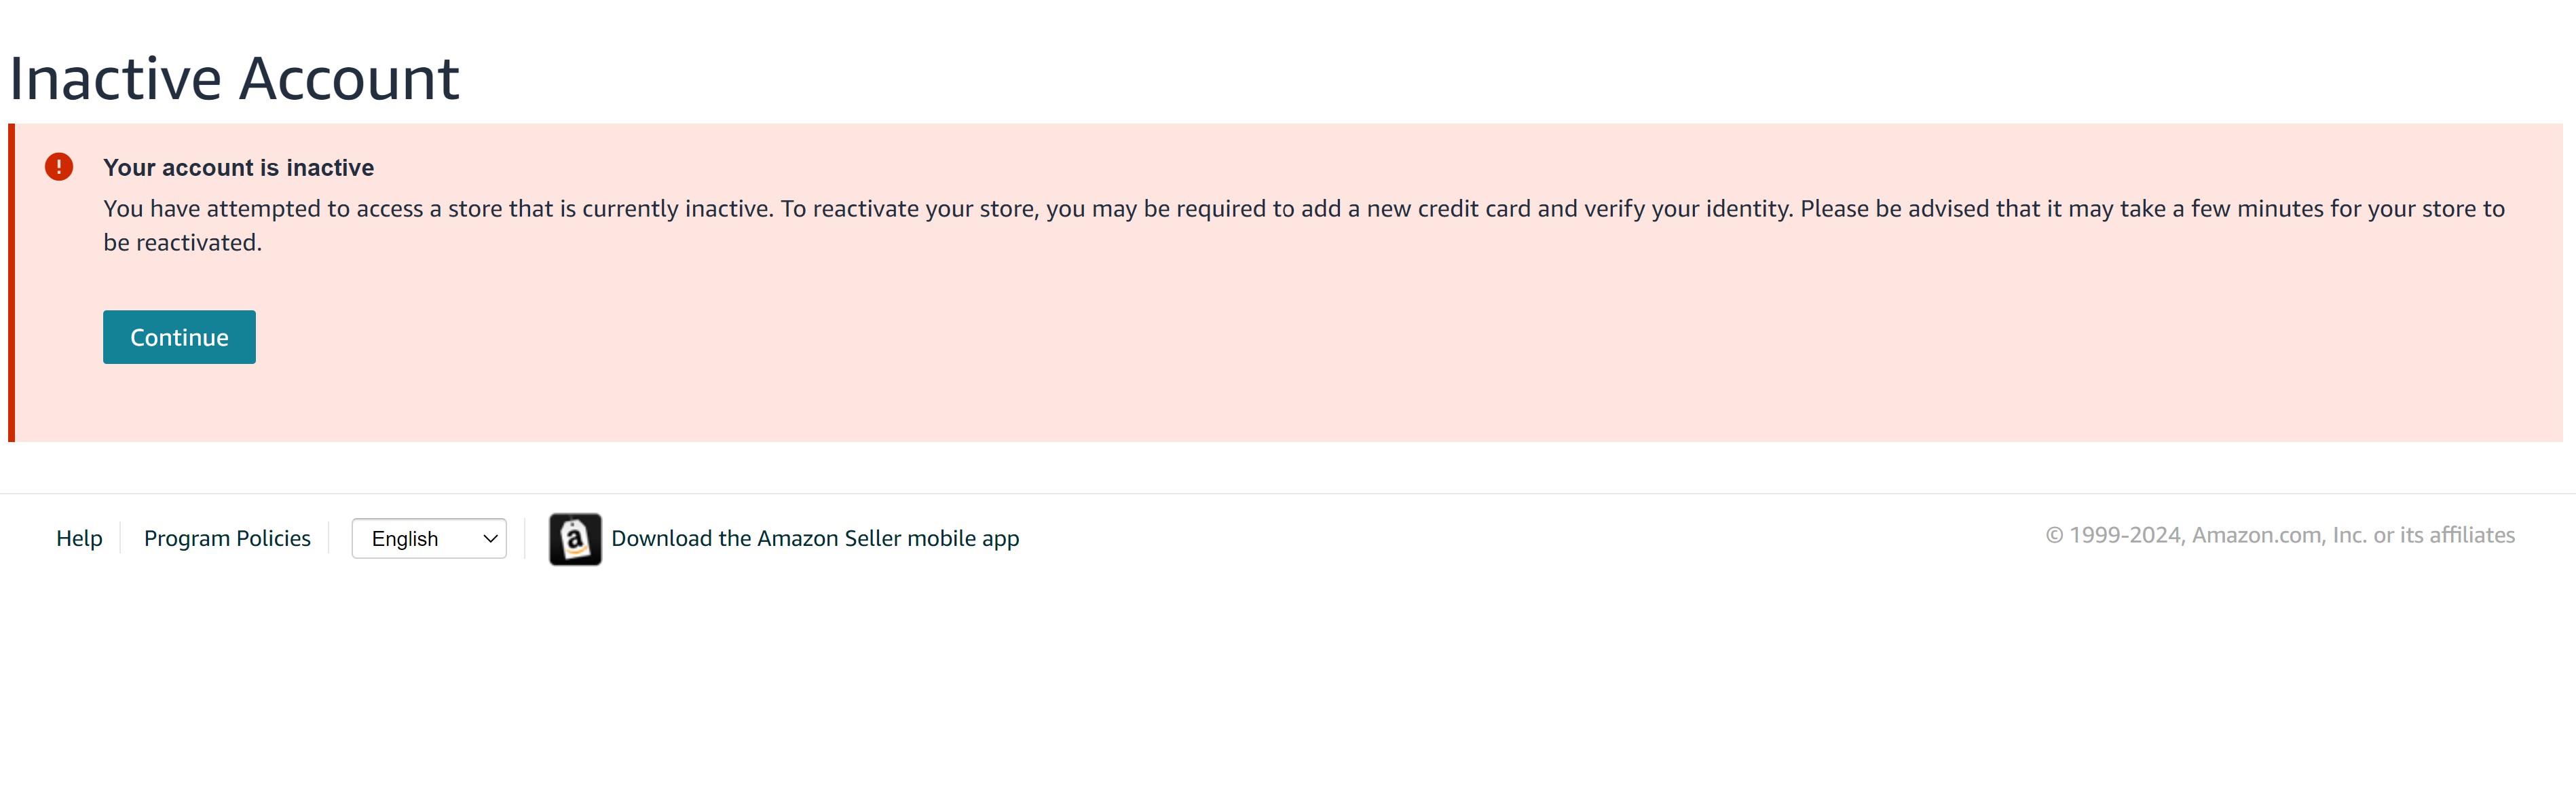The height and width of the screenshot is (789, 2576).
Task: Click the Continue button to reactivate
Action: [x=179, y=337]
